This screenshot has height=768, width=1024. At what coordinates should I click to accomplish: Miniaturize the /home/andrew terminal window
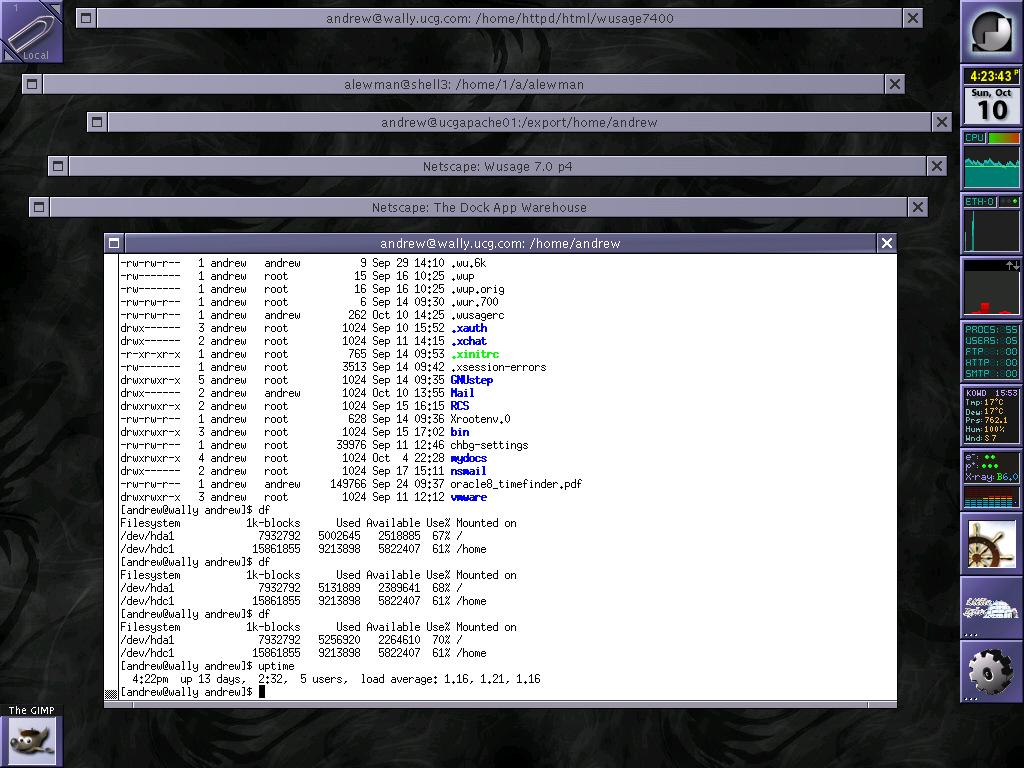114,243
